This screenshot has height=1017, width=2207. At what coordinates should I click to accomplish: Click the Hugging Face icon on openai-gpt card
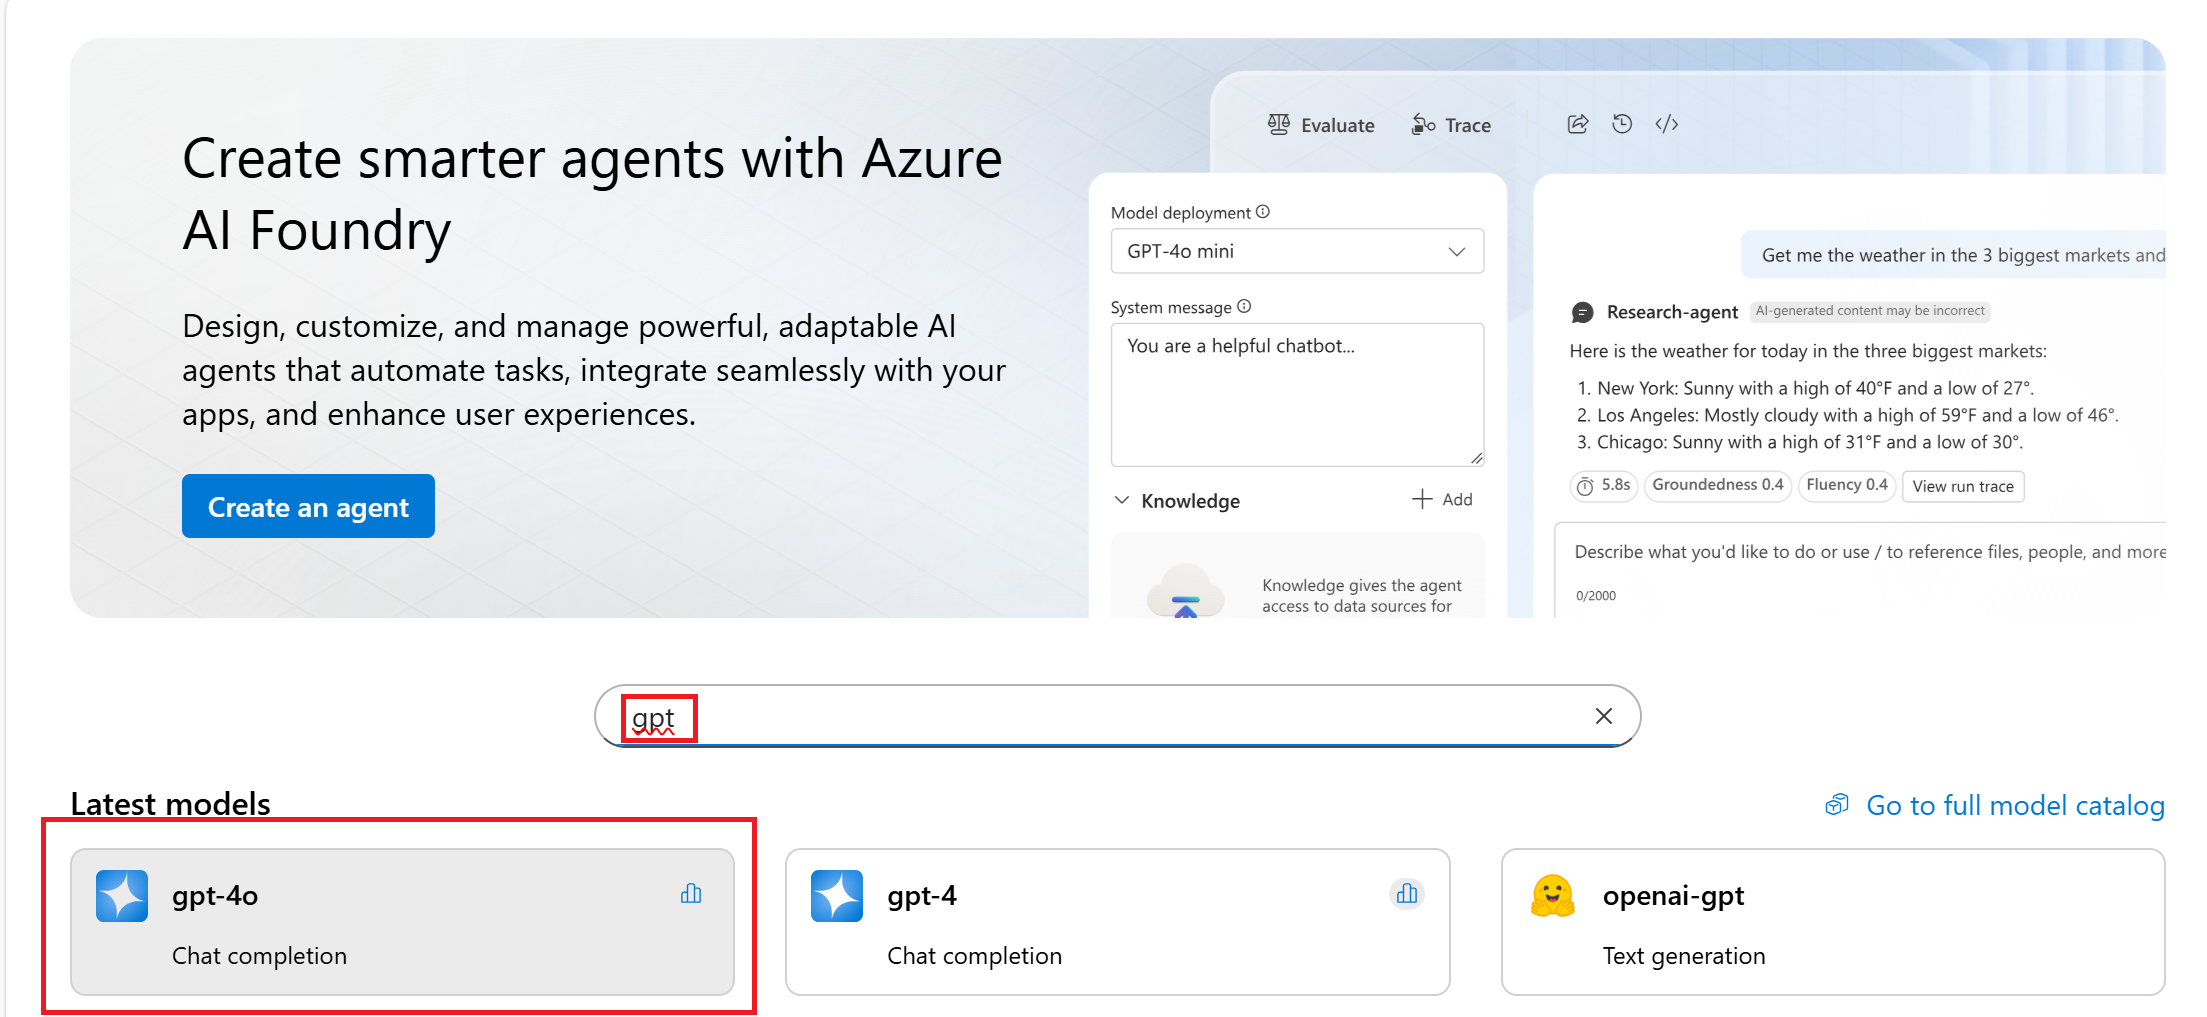point(1551,895)
